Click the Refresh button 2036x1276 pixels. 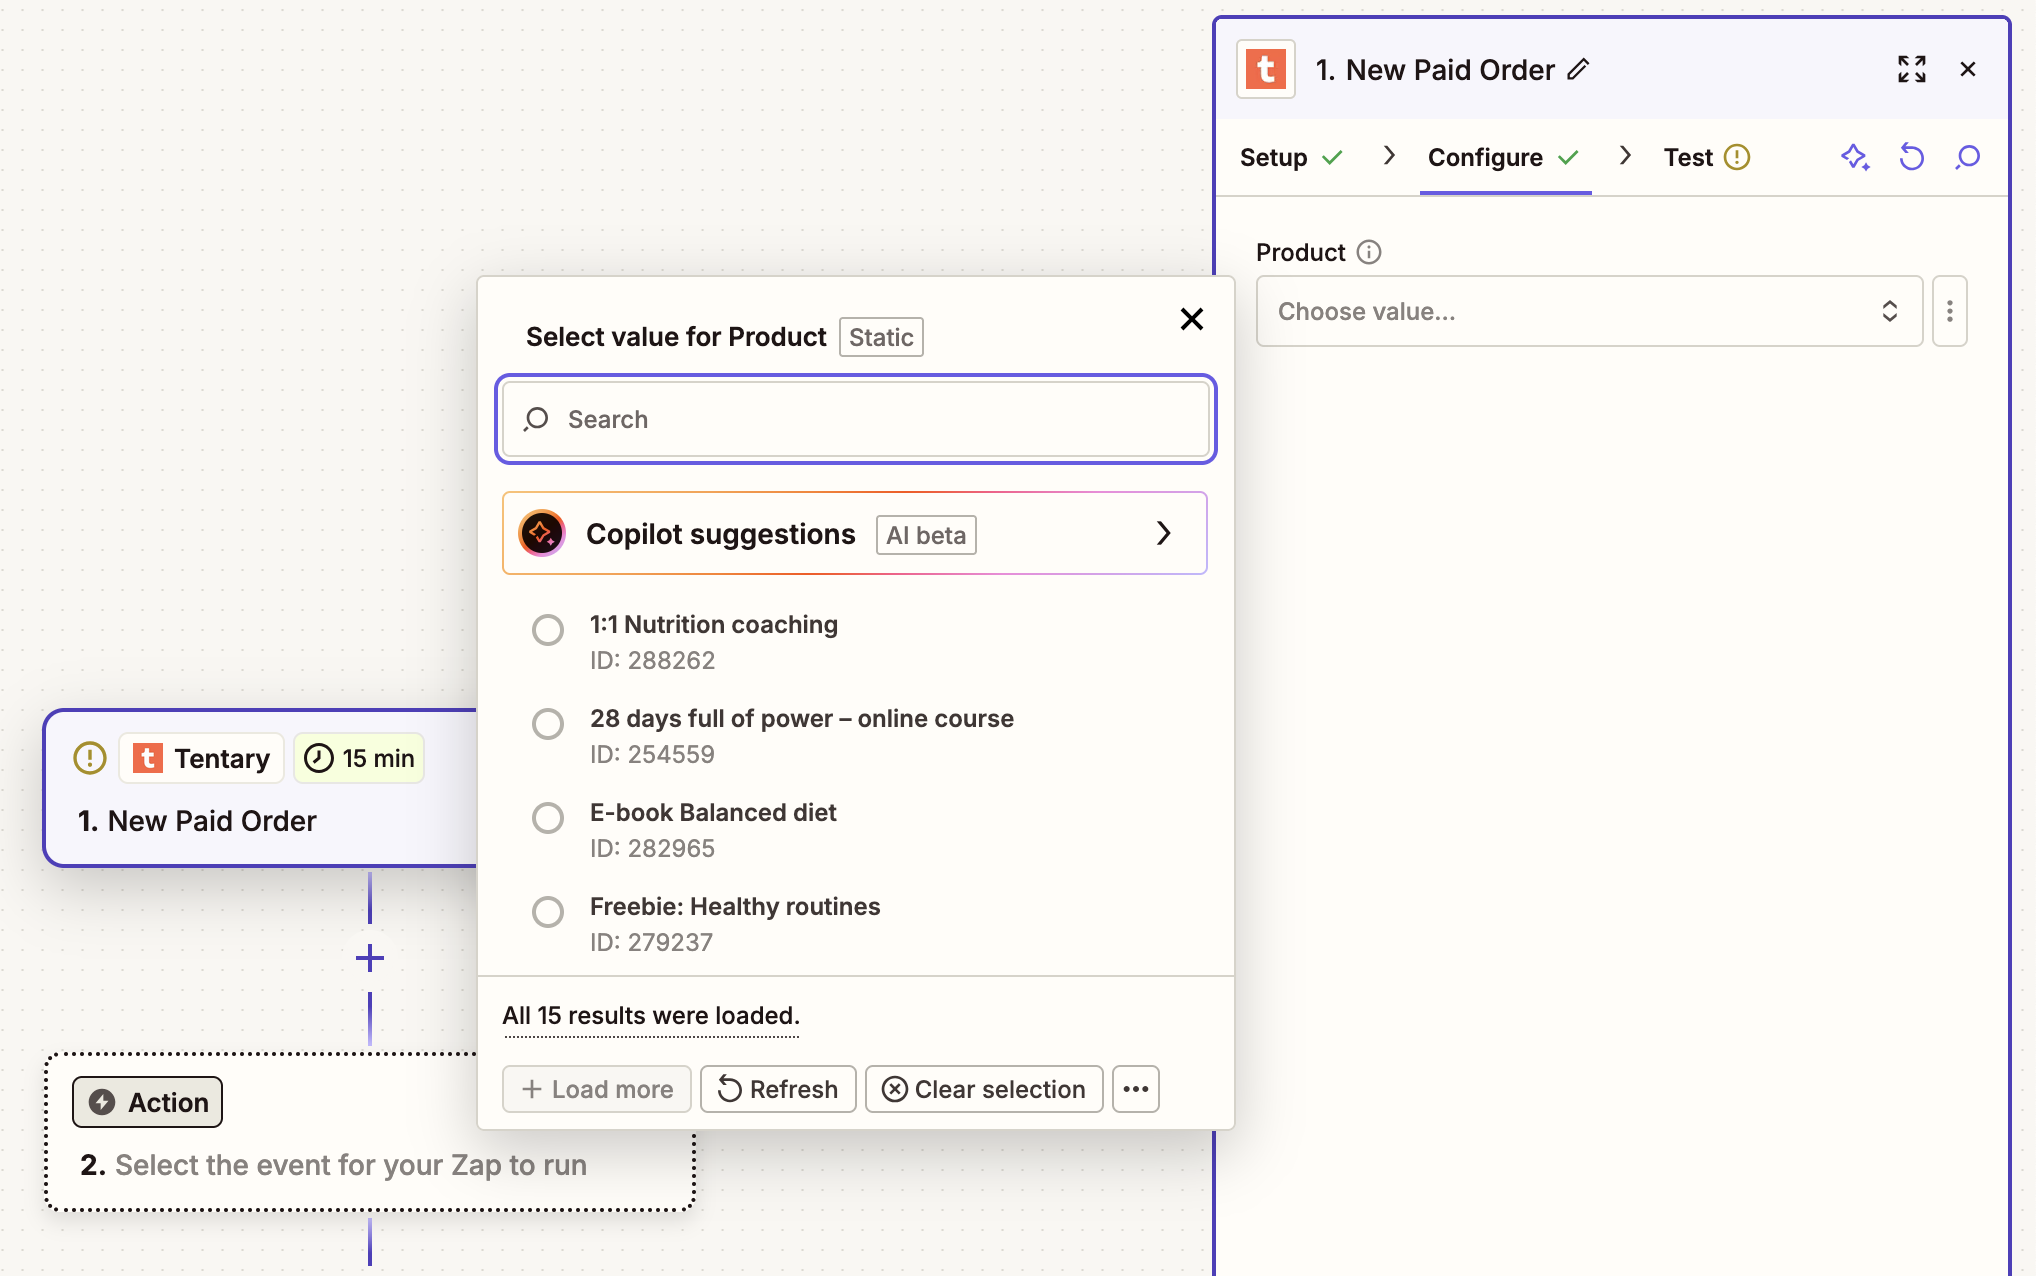pyautogui.click(x=778, y=1089)
